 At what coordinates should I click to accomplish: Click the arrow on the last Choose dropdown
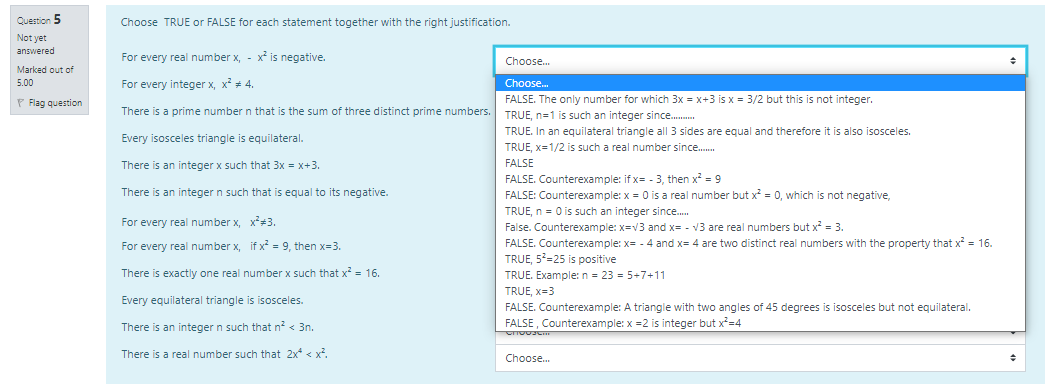1013,359
